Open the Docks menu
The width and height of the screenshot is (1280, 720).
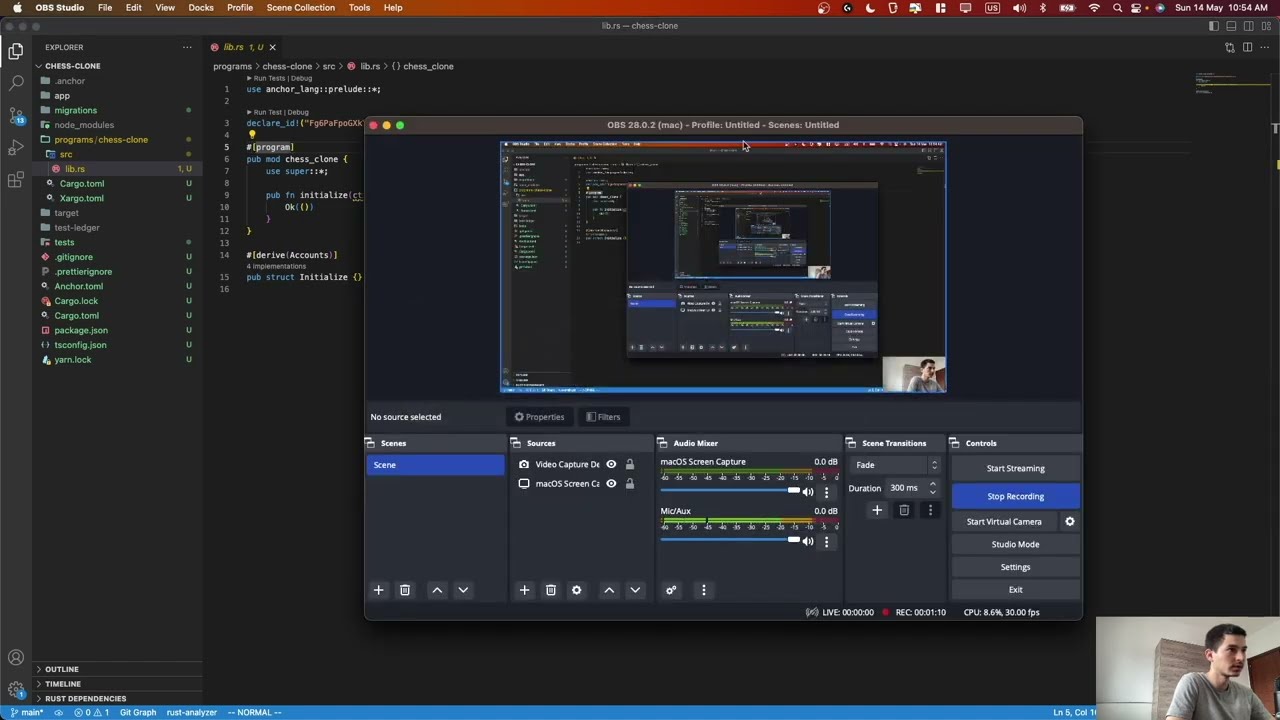(x=201, y=8)
